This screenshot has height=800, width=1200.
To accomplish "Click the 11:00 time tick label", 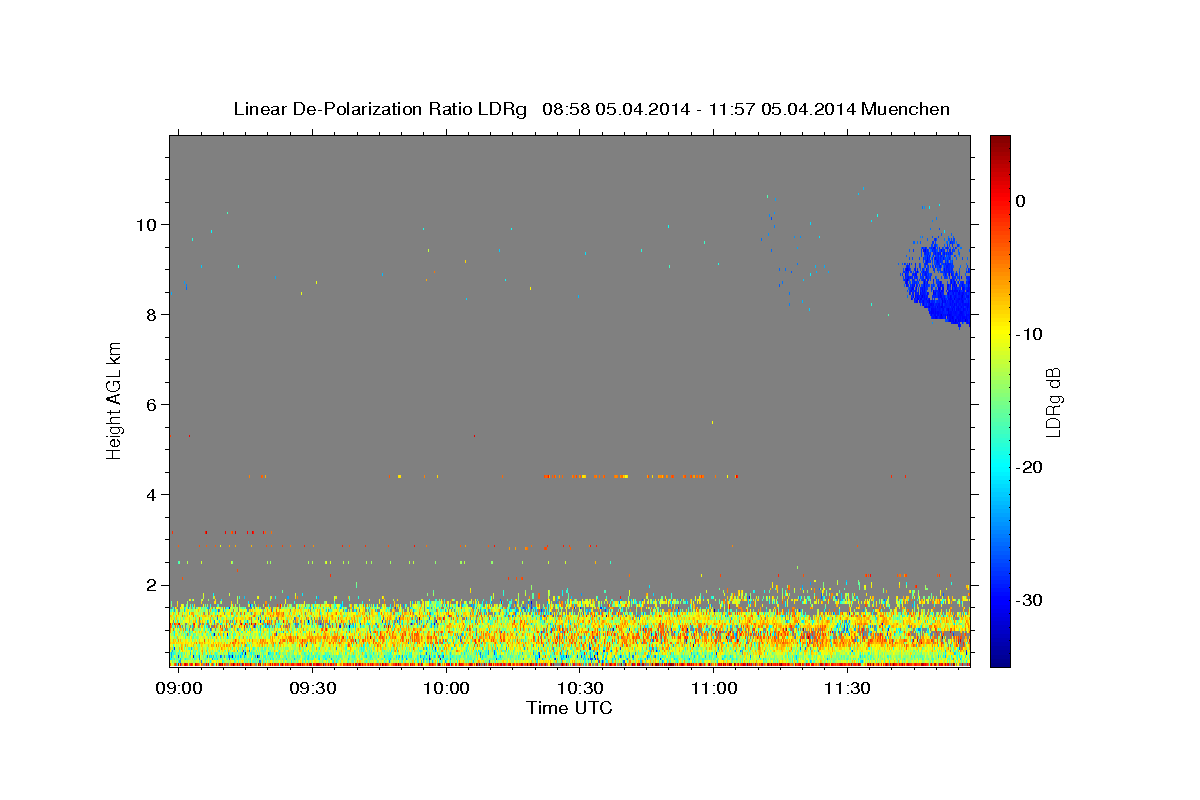I will (713, 689).
